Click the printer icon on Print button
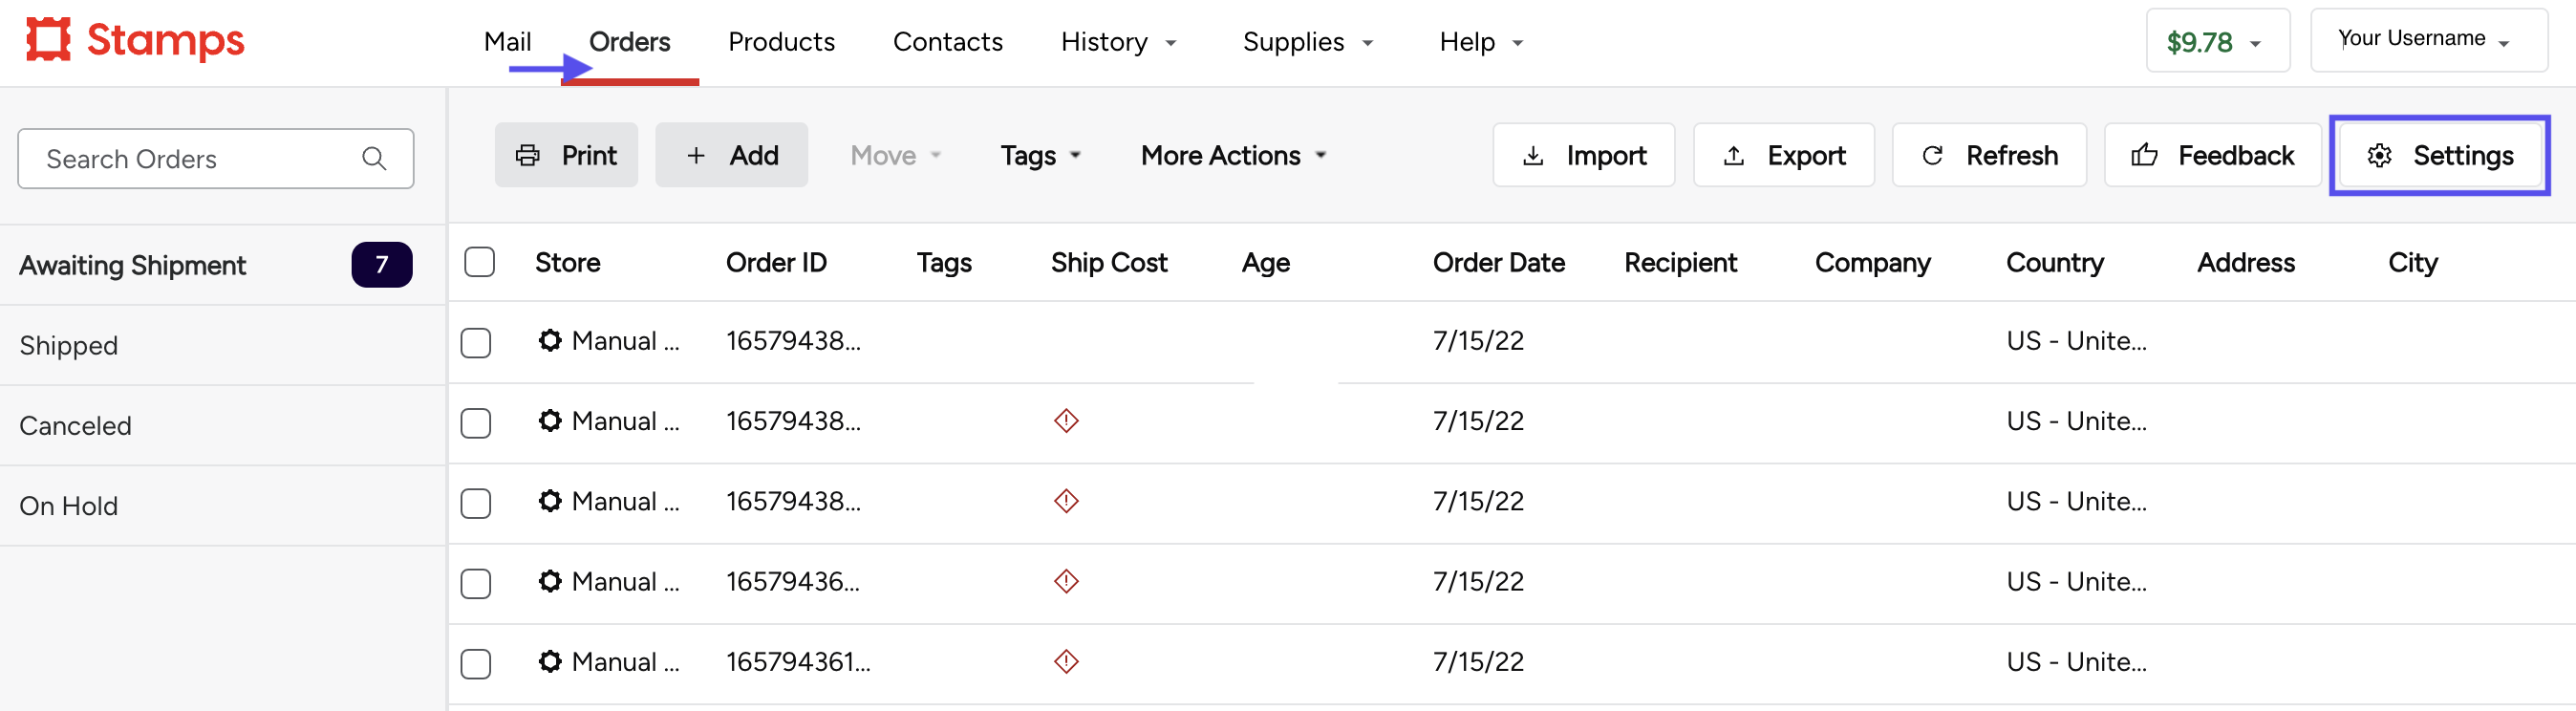 [528, 155]
